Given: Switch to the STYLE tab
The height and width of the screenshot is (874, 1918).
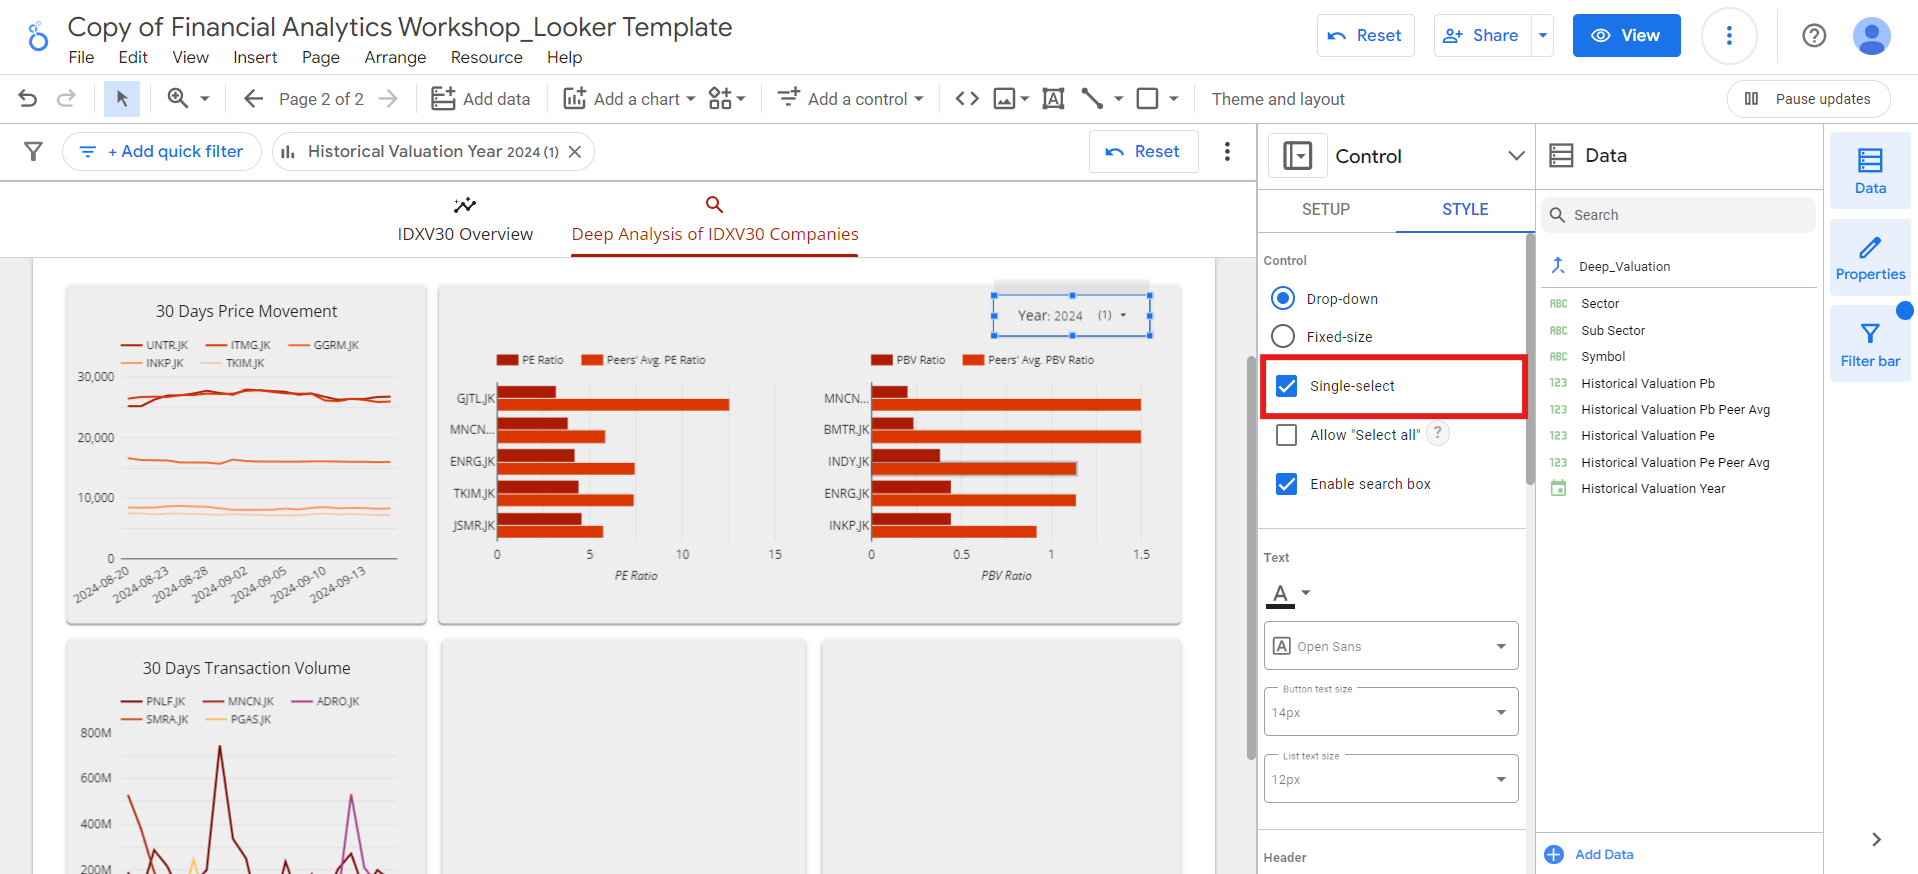Looking at the screenshot, I should tap(1465, 209).
